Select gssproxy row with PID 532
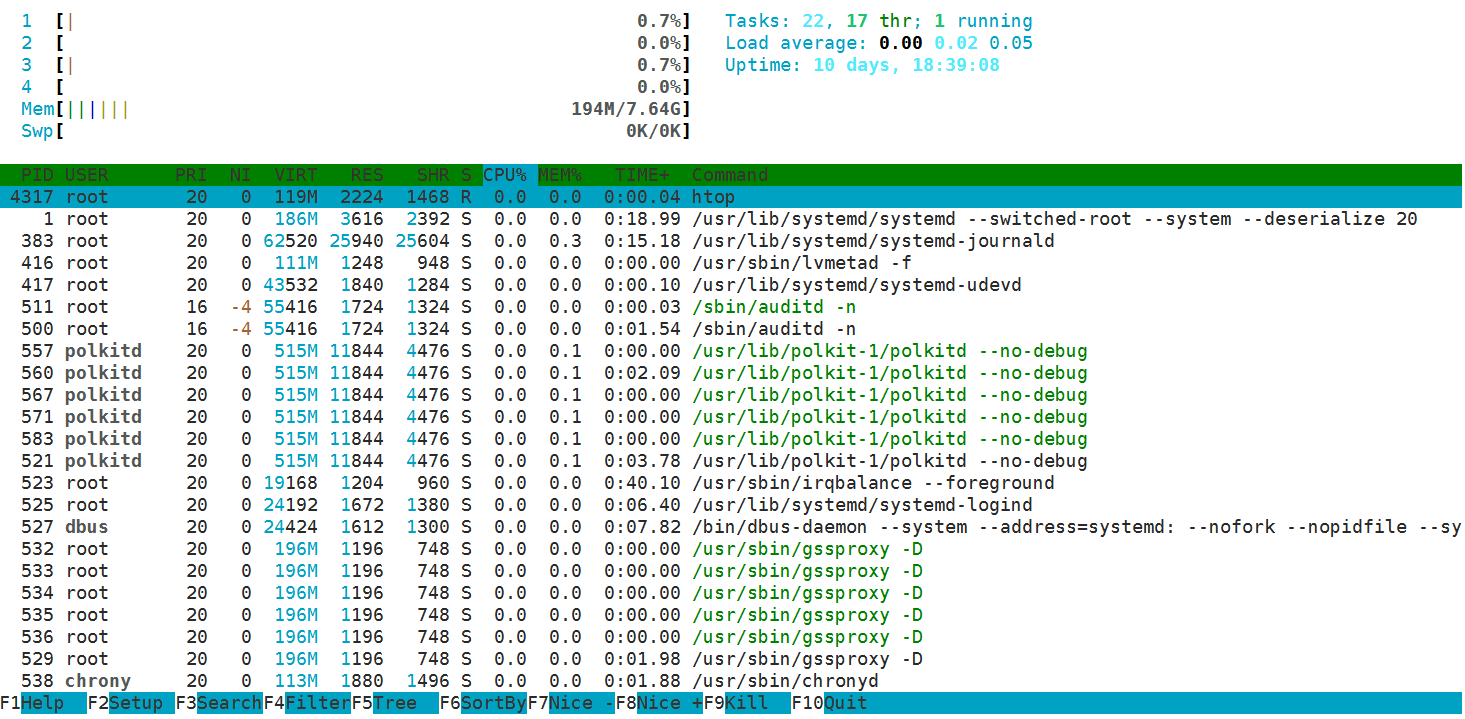 731,549
